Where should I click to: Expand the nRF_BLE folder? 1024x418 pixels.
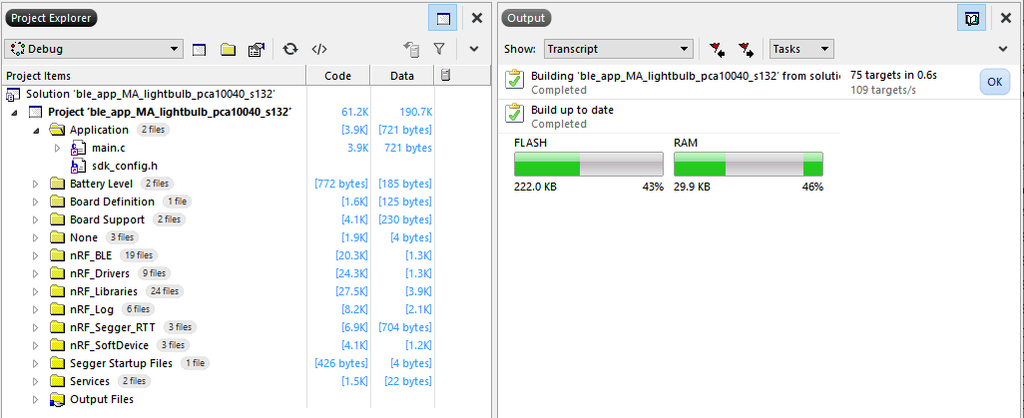[x=36, y=255]
